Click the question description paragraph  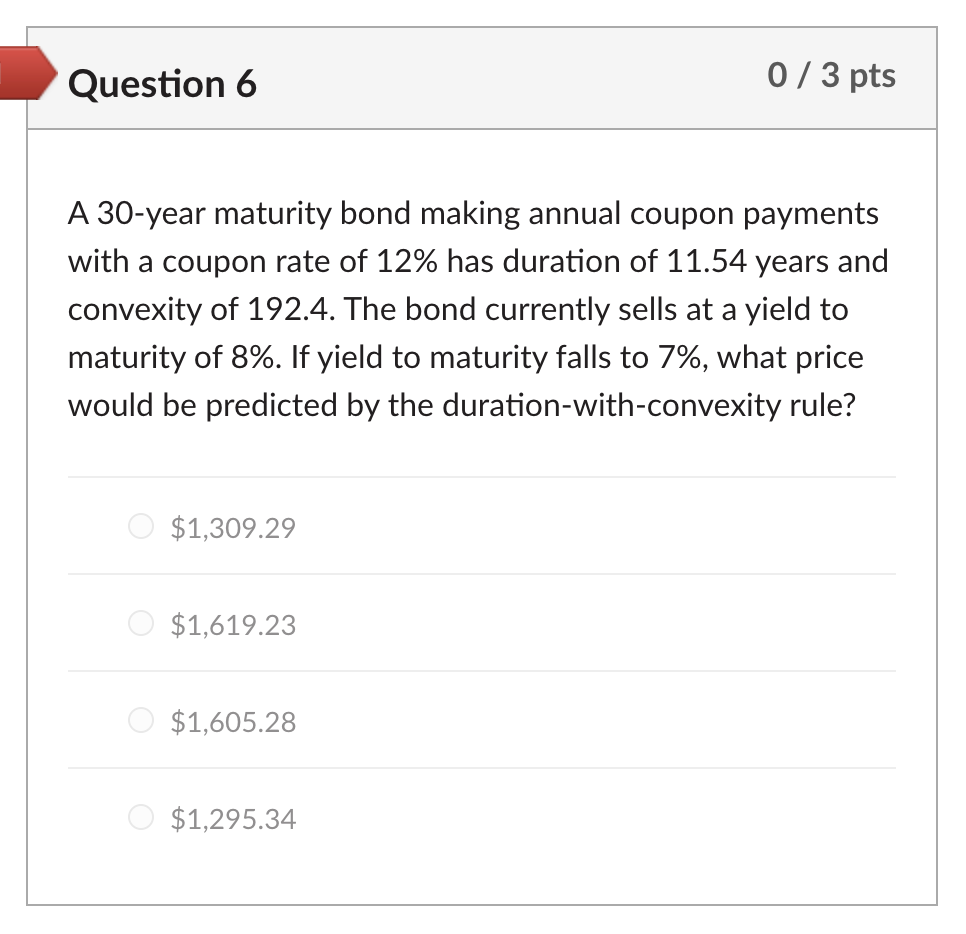pos(478,309)
